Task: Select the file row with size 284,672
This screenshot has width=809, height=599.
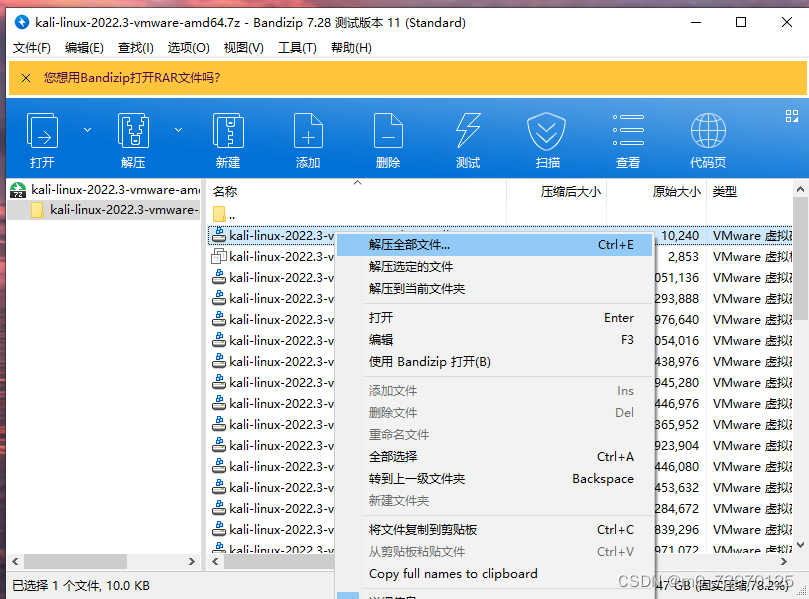Action: 500,509
